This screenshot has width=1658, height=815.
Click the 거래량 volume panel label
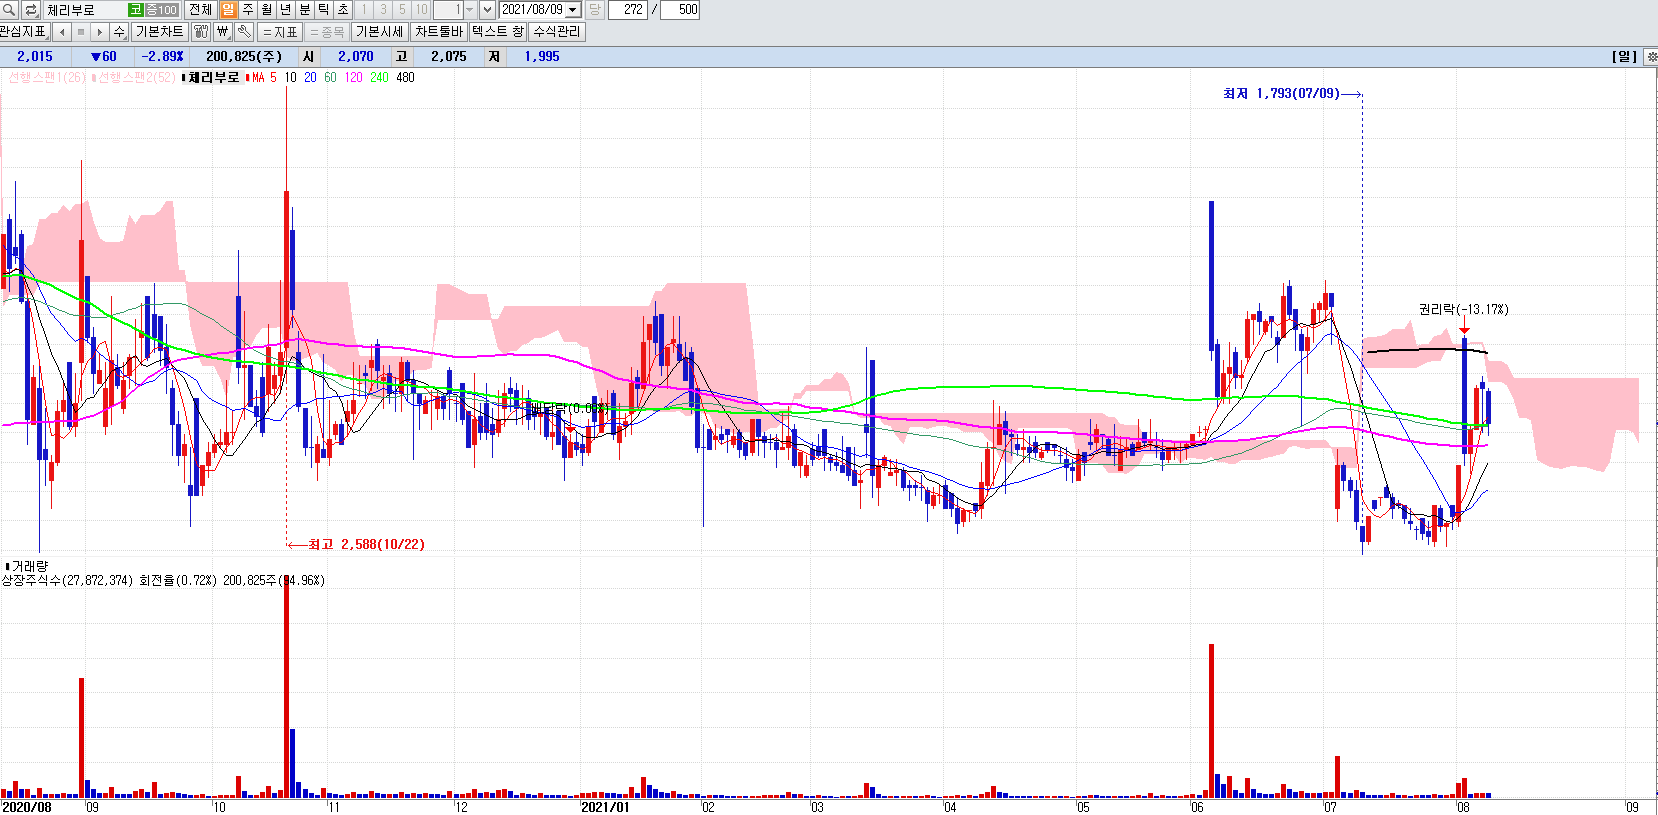[29, 566]
